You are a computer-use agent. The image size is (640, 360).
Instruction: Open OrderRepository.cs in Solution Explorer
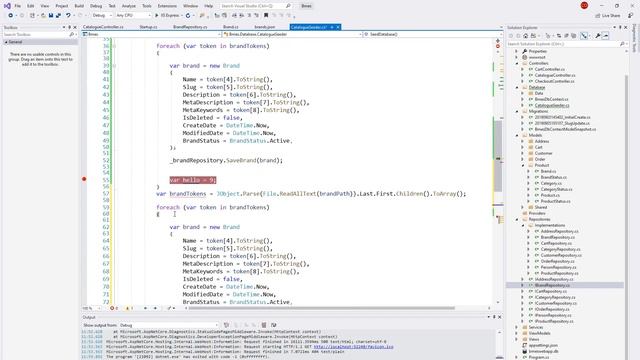click(x=558, y=261)
